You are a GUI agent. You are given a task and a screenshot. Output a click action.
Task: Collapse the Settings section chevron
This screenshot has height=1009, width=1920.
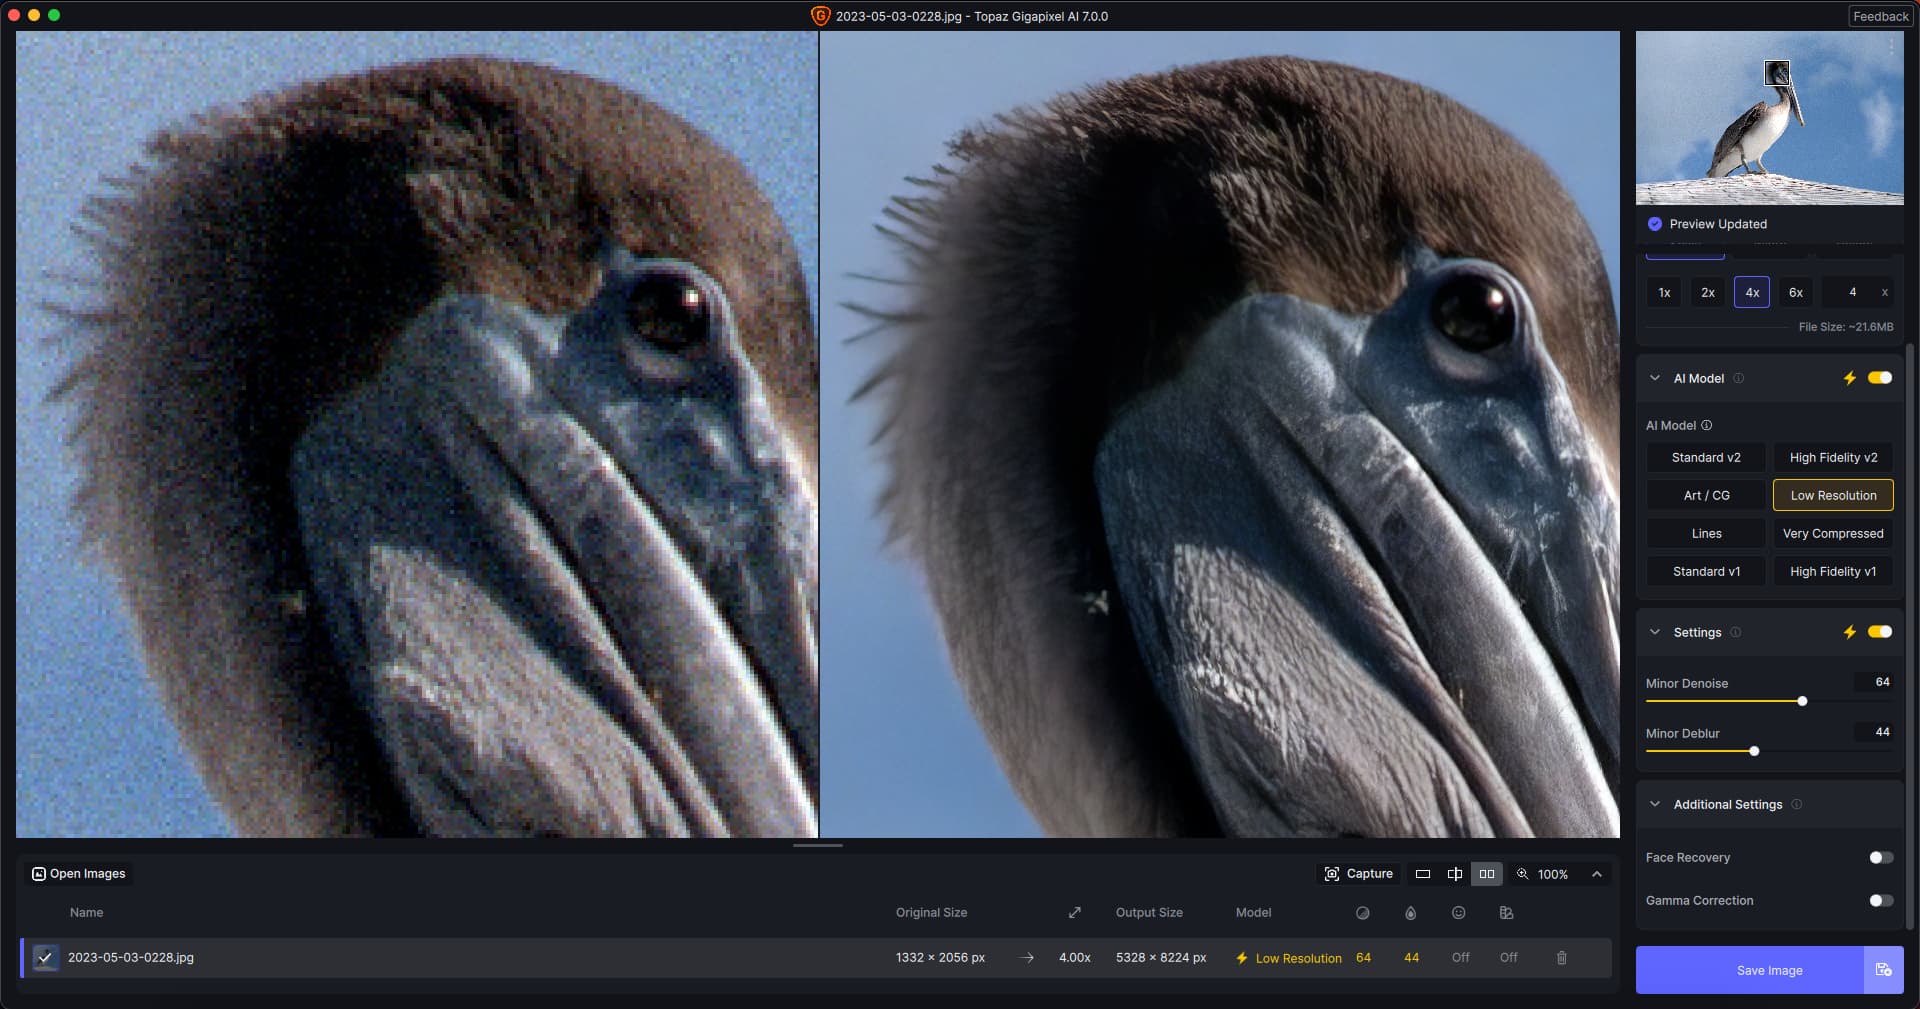[1655, 632]
